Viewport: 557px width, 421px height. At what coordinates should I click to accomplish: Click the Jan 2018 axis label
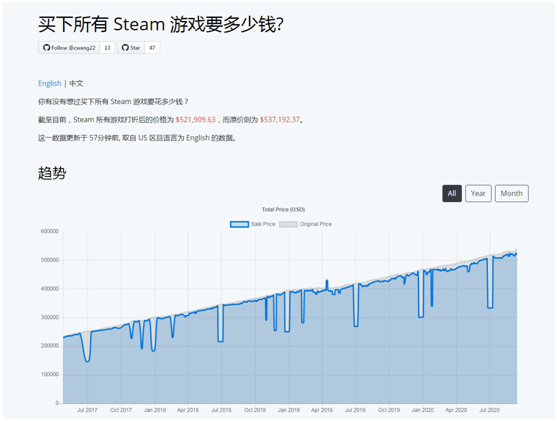(x=155, y=410)
